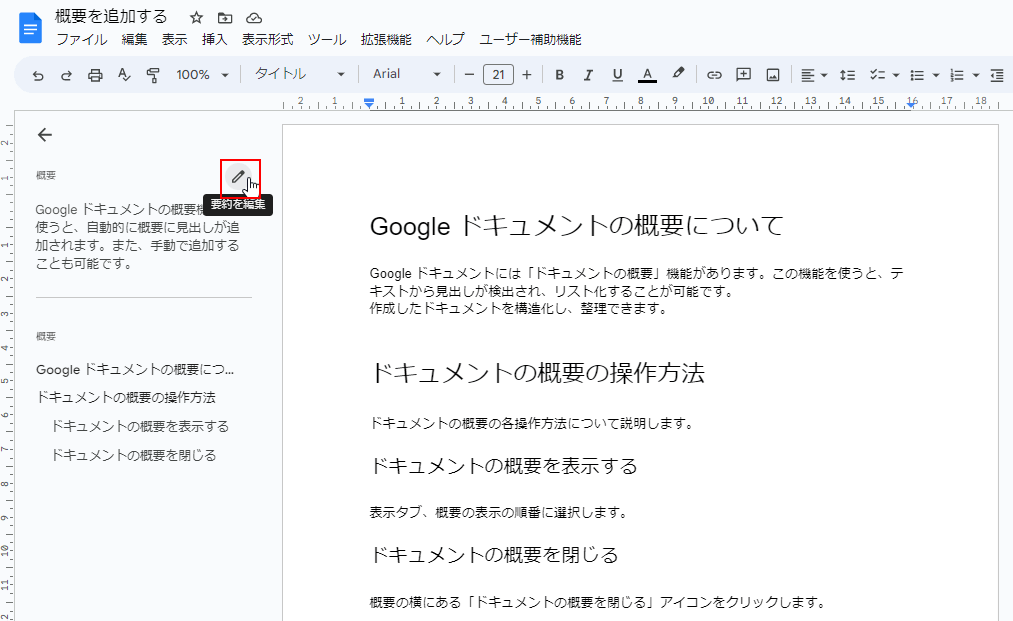Decrease indent using the toolbar's last icon
The width and height of the screenshot is (1013, 621).
coord(997,75)
